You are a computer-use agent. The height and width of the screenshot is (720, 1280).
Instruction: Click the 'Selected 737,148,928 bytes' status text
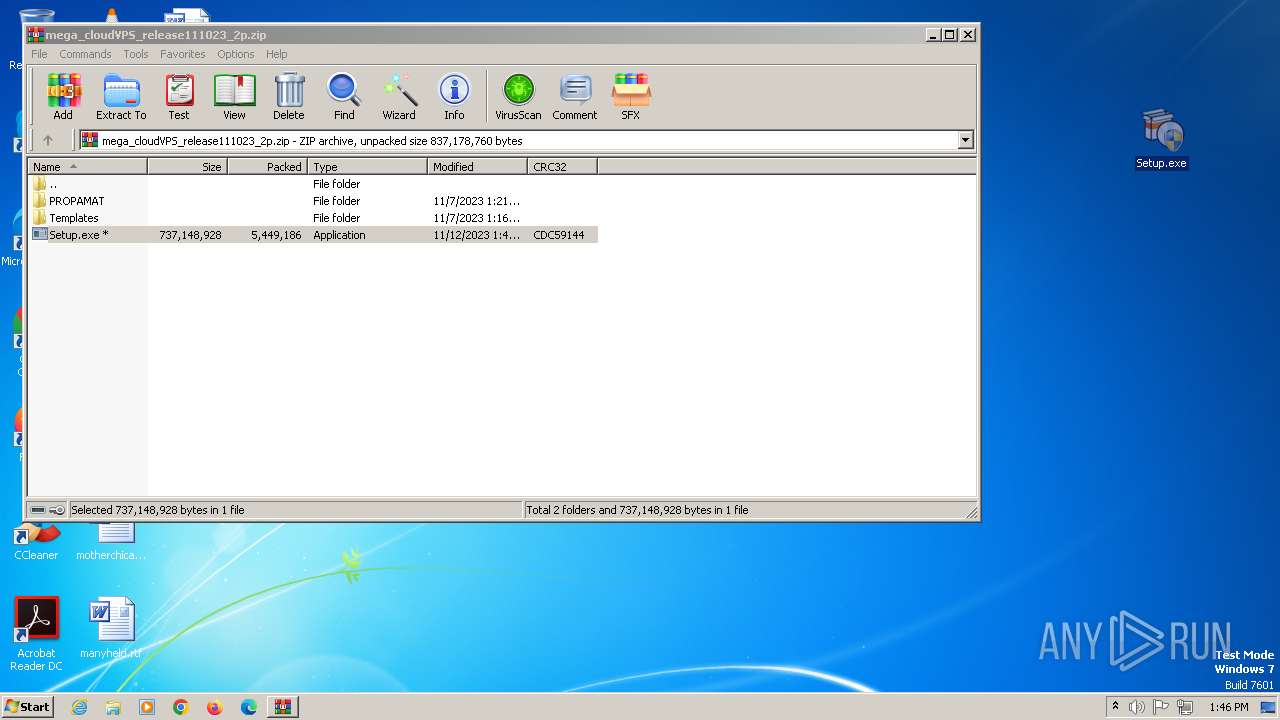coord(158,510)
